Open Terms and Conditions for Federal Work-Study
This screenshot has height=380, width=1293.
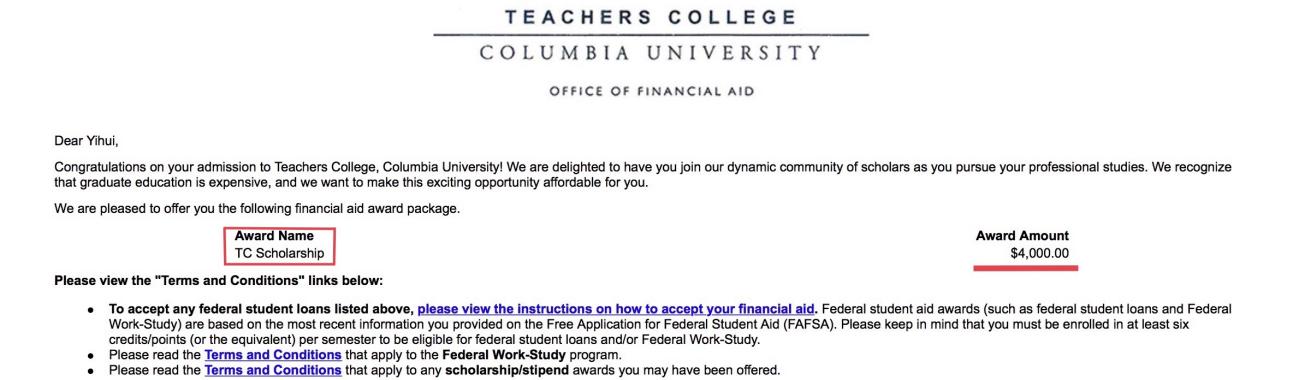[x=273, y=355]
